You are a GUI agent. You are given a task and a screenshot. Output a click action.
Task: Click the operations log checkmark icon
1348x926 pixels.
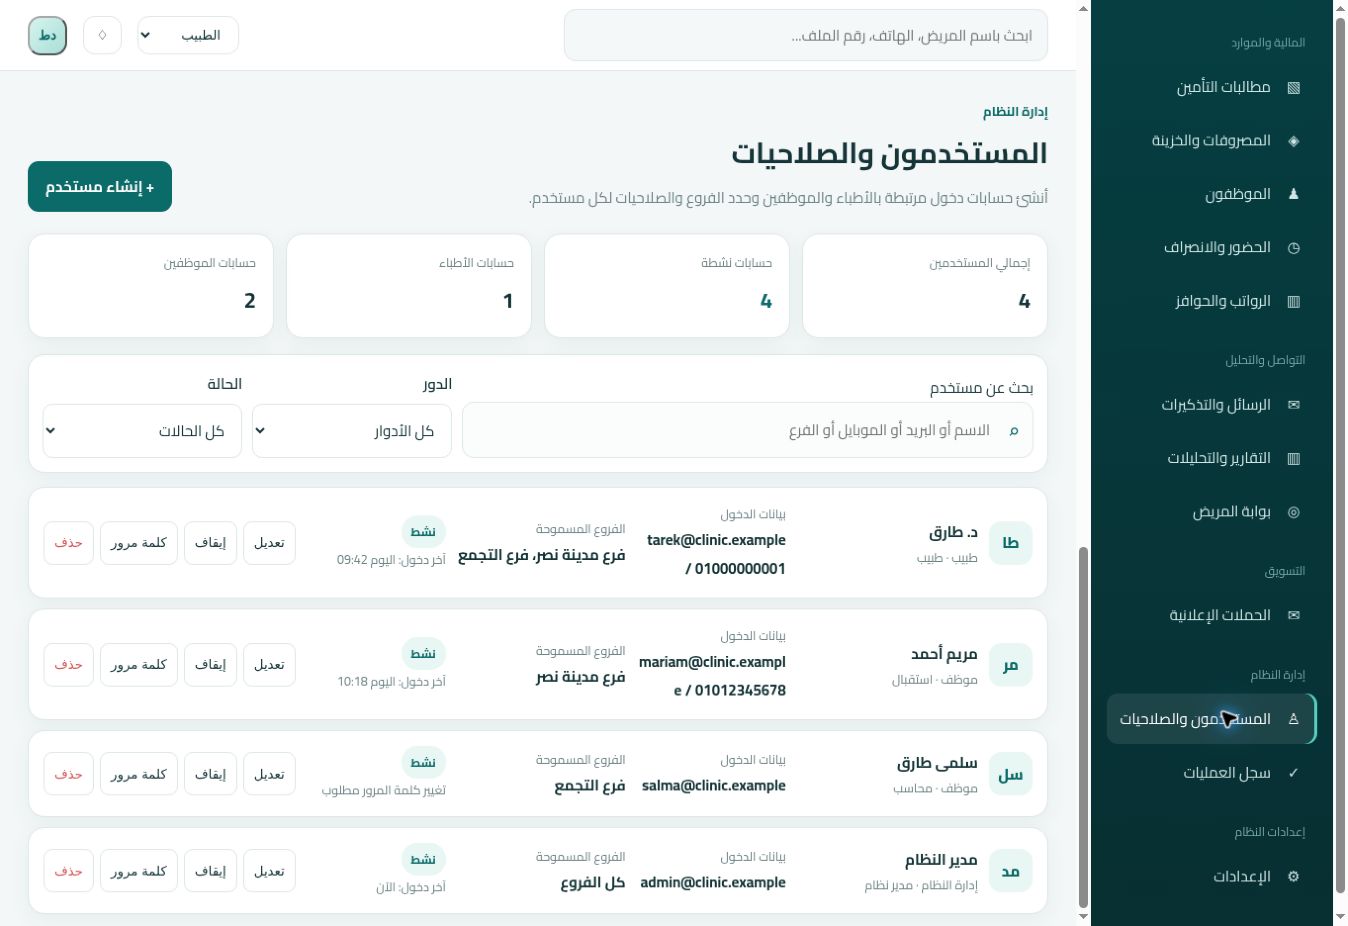point(1293,773)
